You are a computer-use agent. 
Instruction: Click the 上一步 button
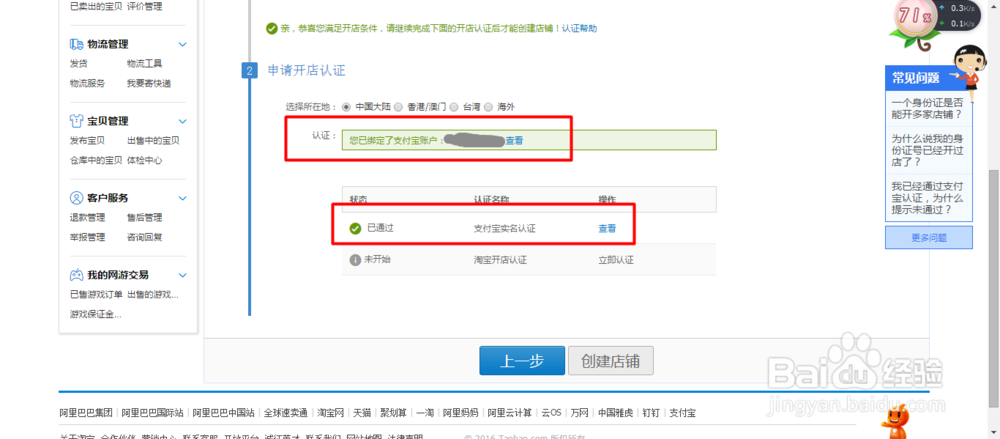[x=522, y=361]
